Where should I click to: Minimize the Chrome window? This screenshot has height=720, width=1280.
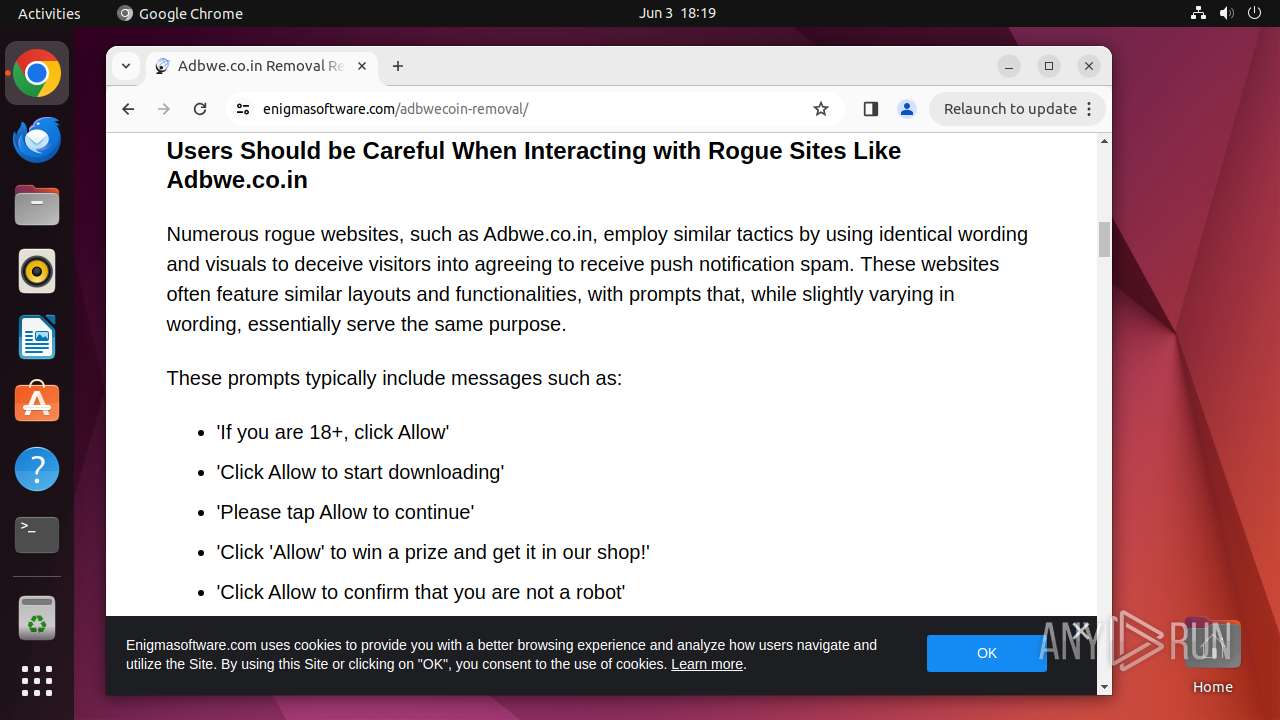[x=1009, y=66]
